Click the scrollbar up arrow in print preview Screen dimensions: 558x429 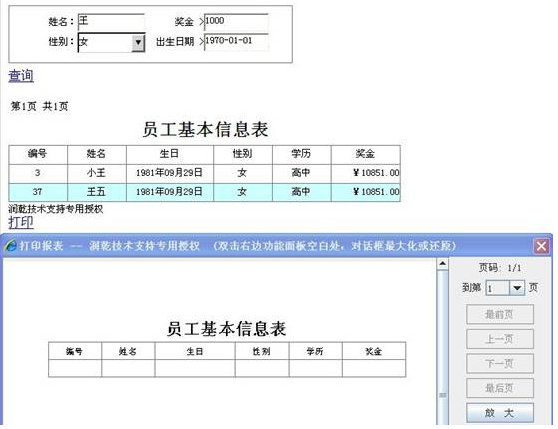pos(442,264)
